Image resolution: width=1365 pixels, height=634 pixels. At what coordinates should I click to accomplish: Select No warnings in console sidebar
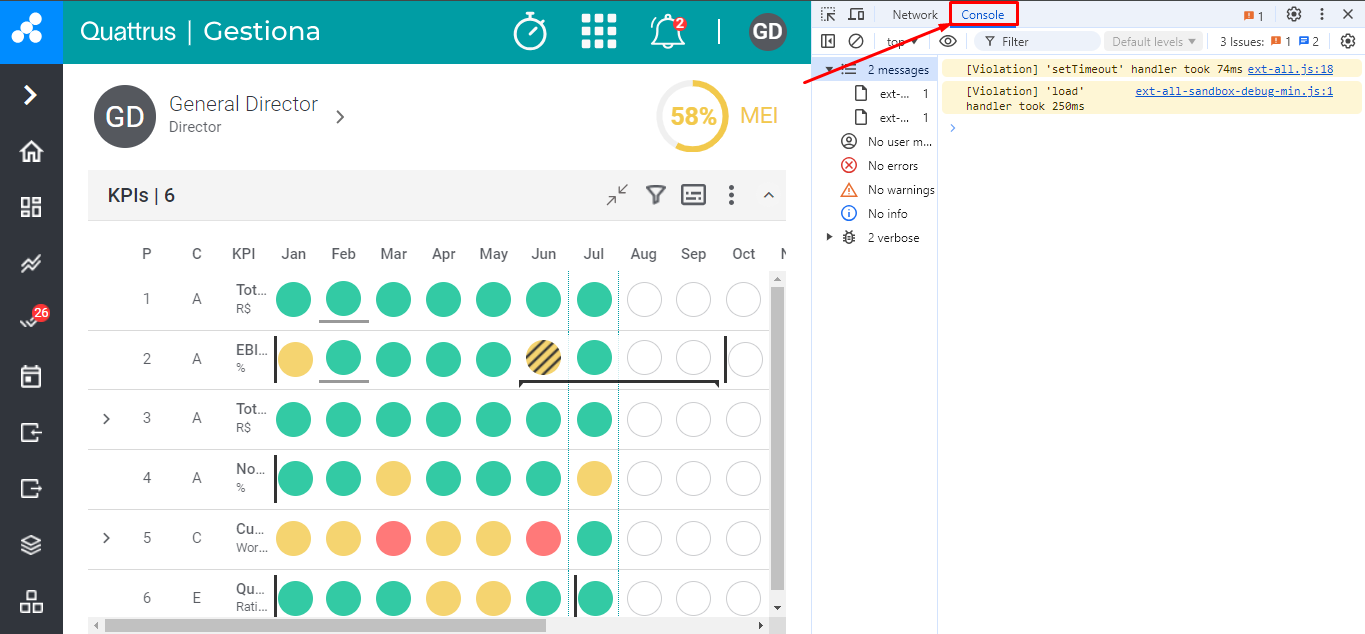[888, 190]
